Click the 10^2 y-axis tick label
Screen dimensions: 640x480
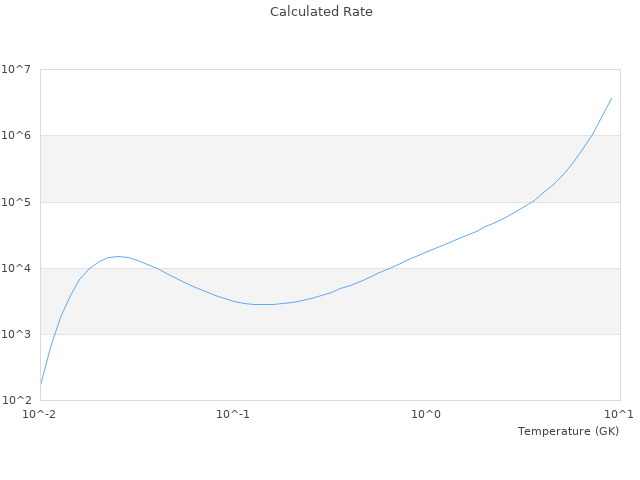[16, 400]
